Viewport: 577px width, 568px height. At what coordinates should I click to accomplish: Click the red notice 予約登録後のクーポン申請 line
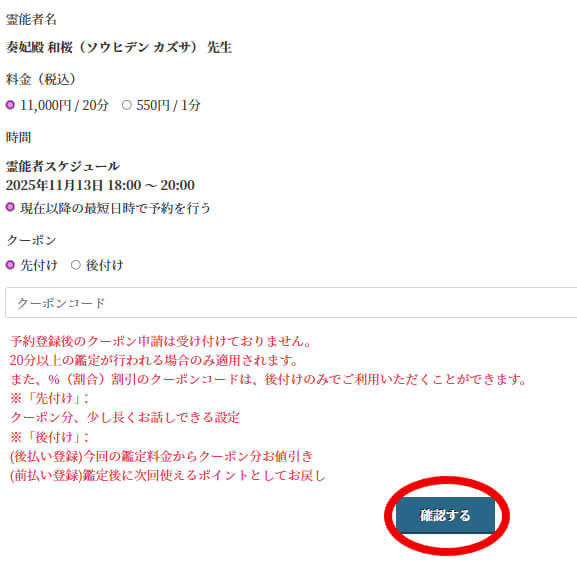(161, 341)
